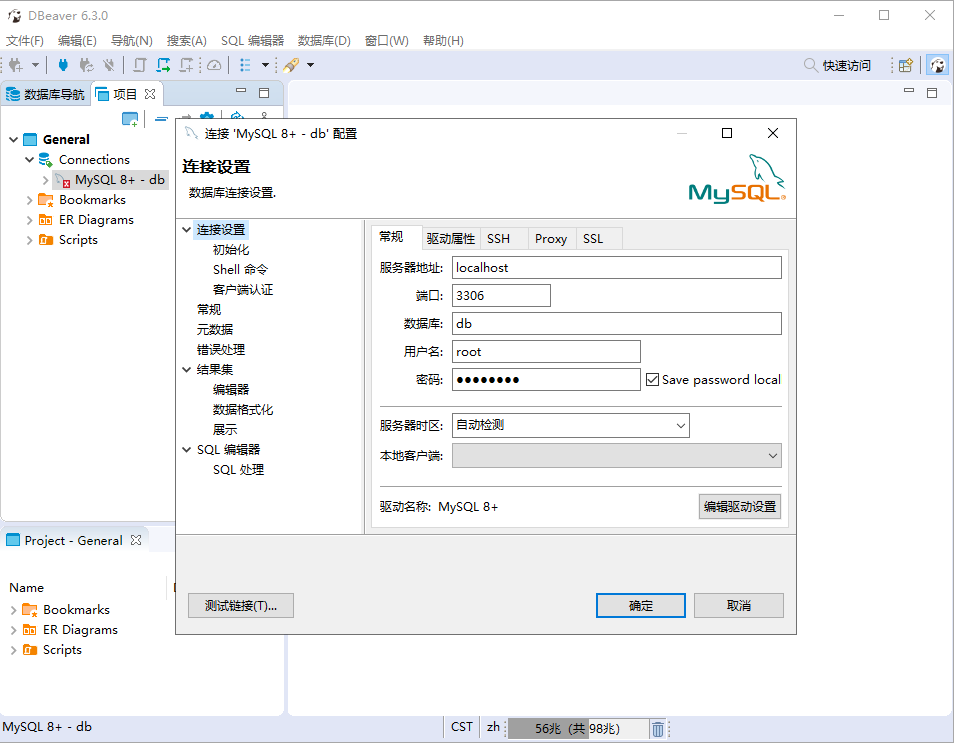Close the 项目 tab
This screenshot has width=954, height=743.
click(150, 94)
